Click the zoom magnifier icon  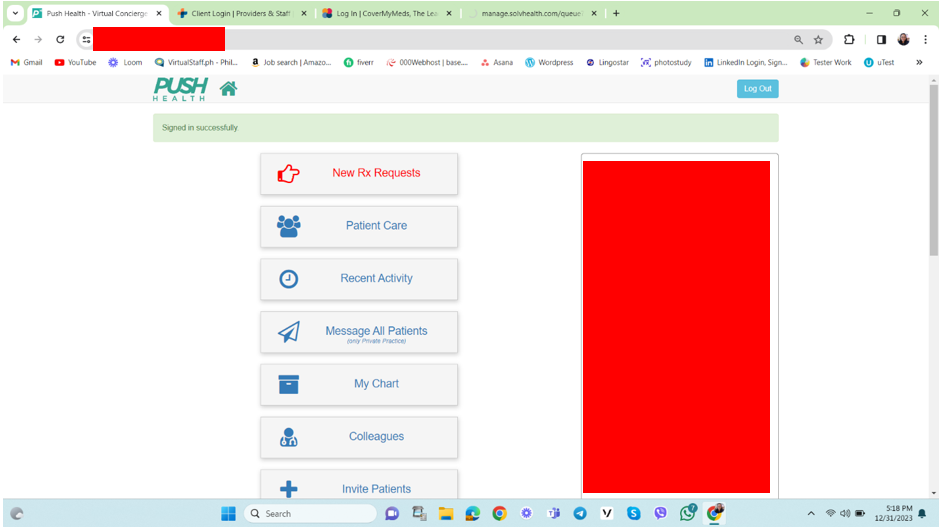click(x=799, y=40)
